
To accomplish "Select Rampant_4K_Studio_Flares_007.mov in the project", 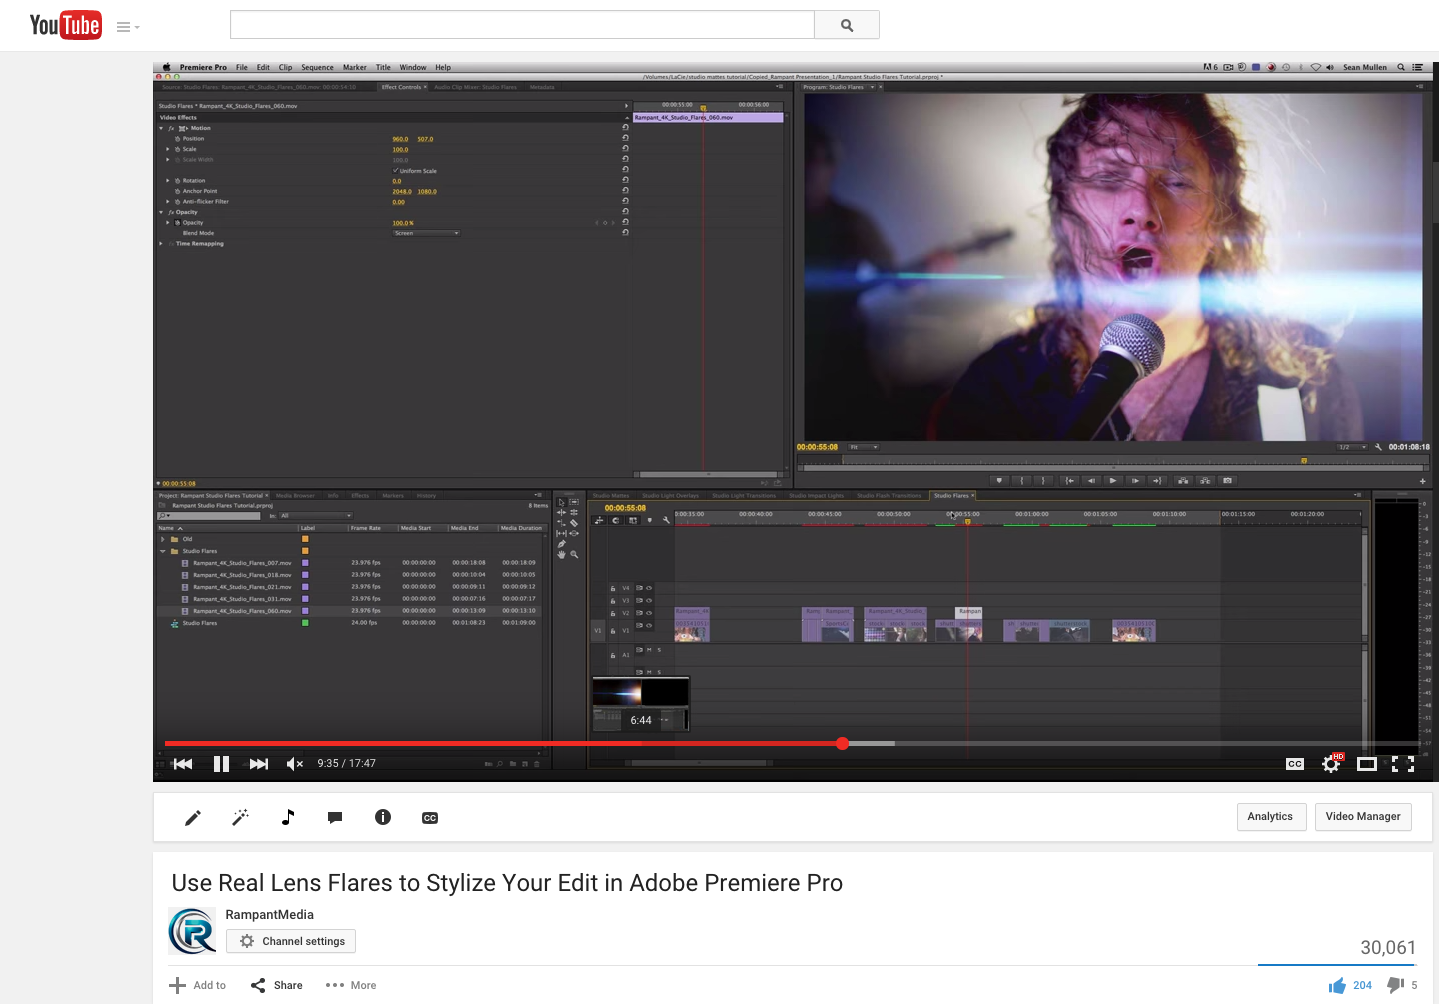I will [242, 563].
